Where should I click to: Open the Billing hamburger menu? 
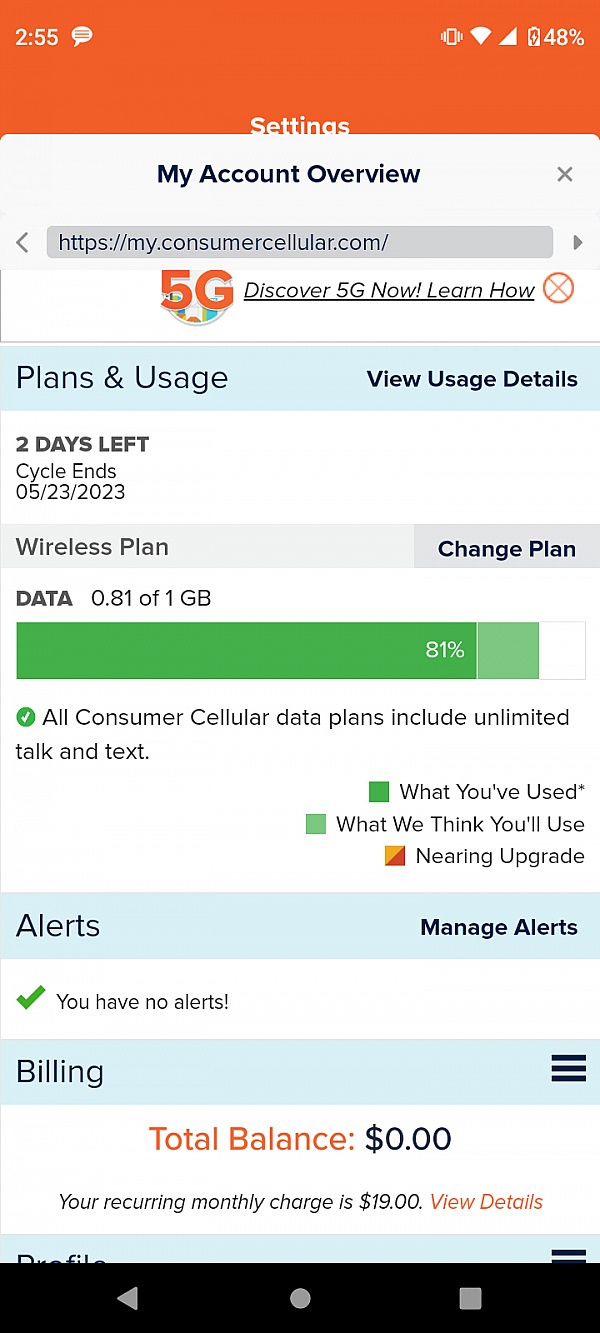pyautogui.click(x=568, y=1069)
